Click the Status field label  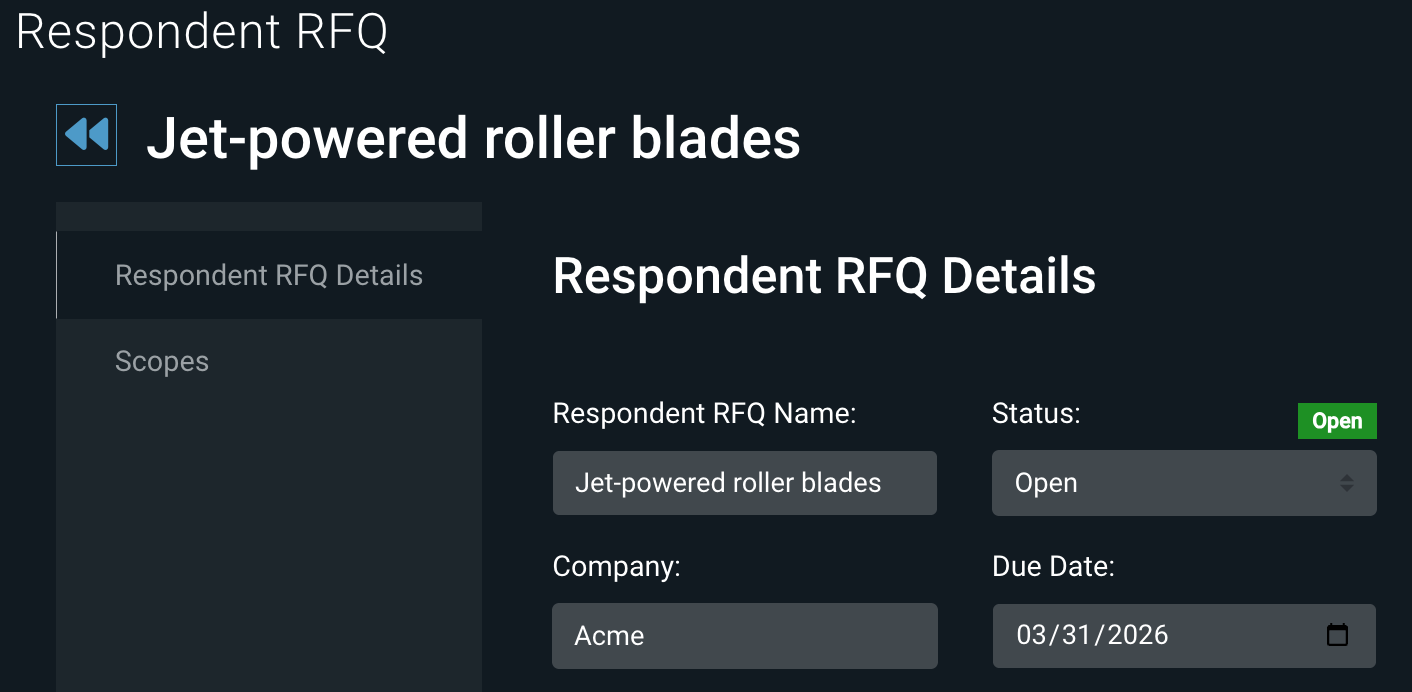pos(1036,414)
